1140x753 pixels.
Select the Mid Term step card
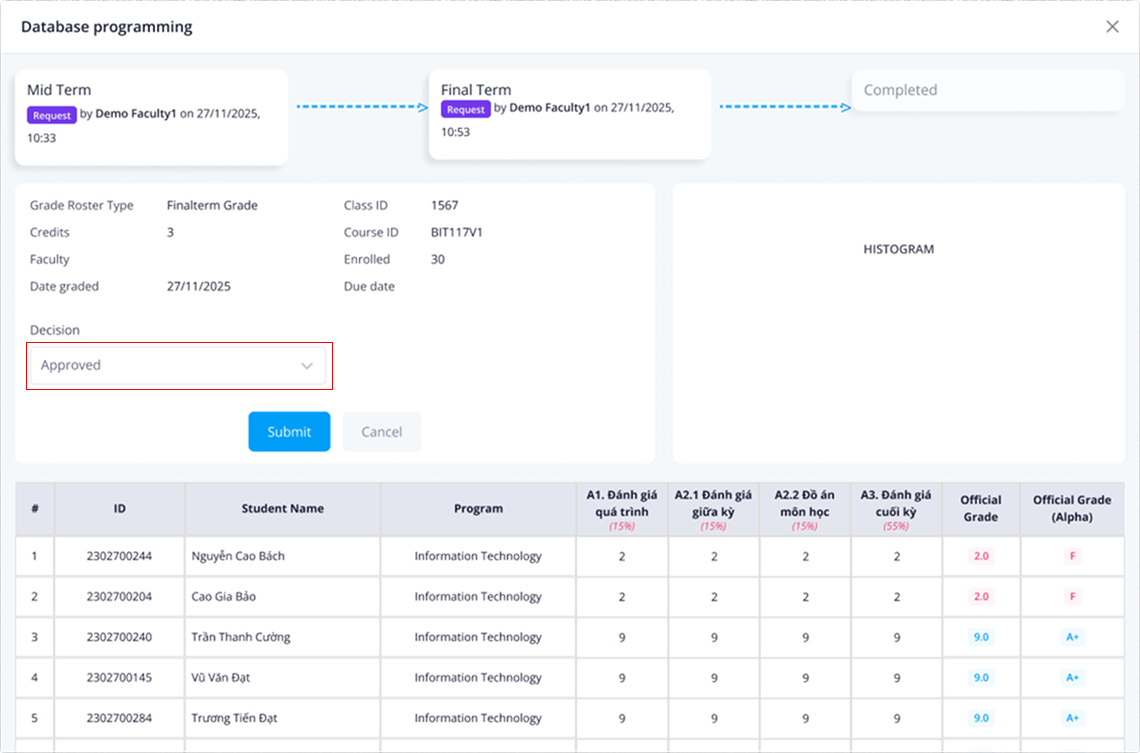click(x=151, y=116)
